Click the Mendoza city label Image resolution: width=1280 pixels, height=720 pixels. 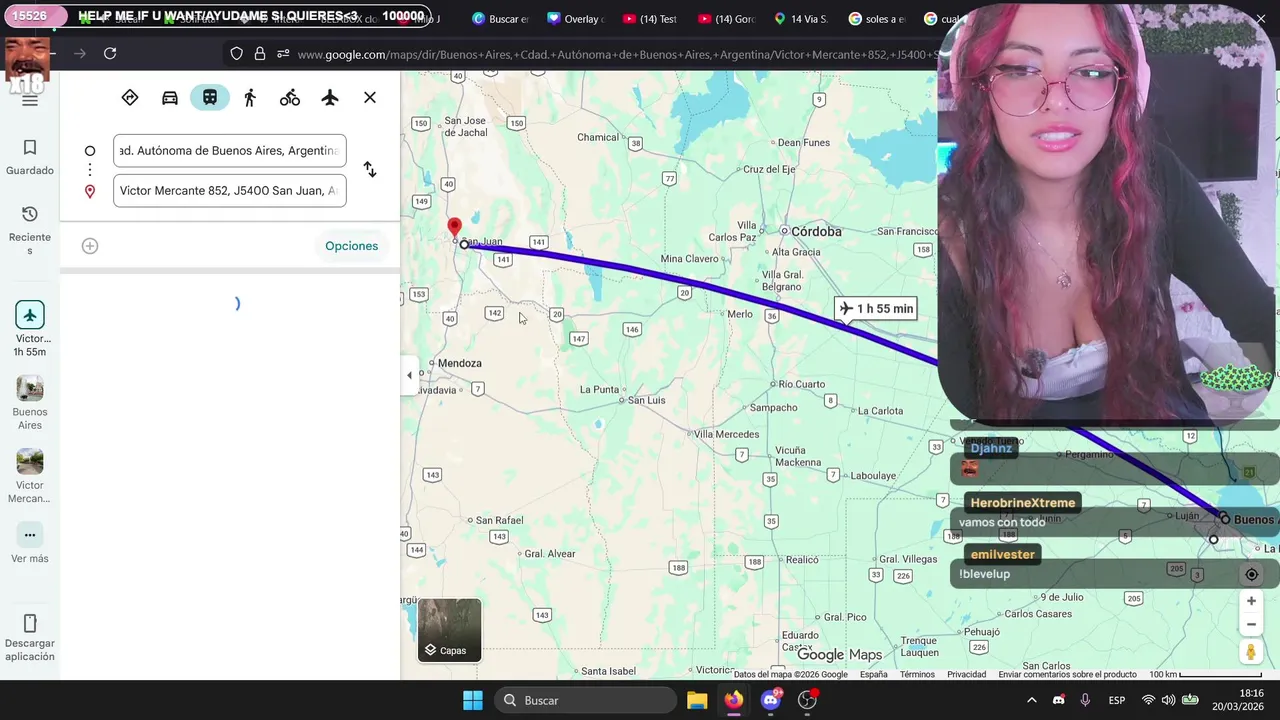click(x=459, y=363)
